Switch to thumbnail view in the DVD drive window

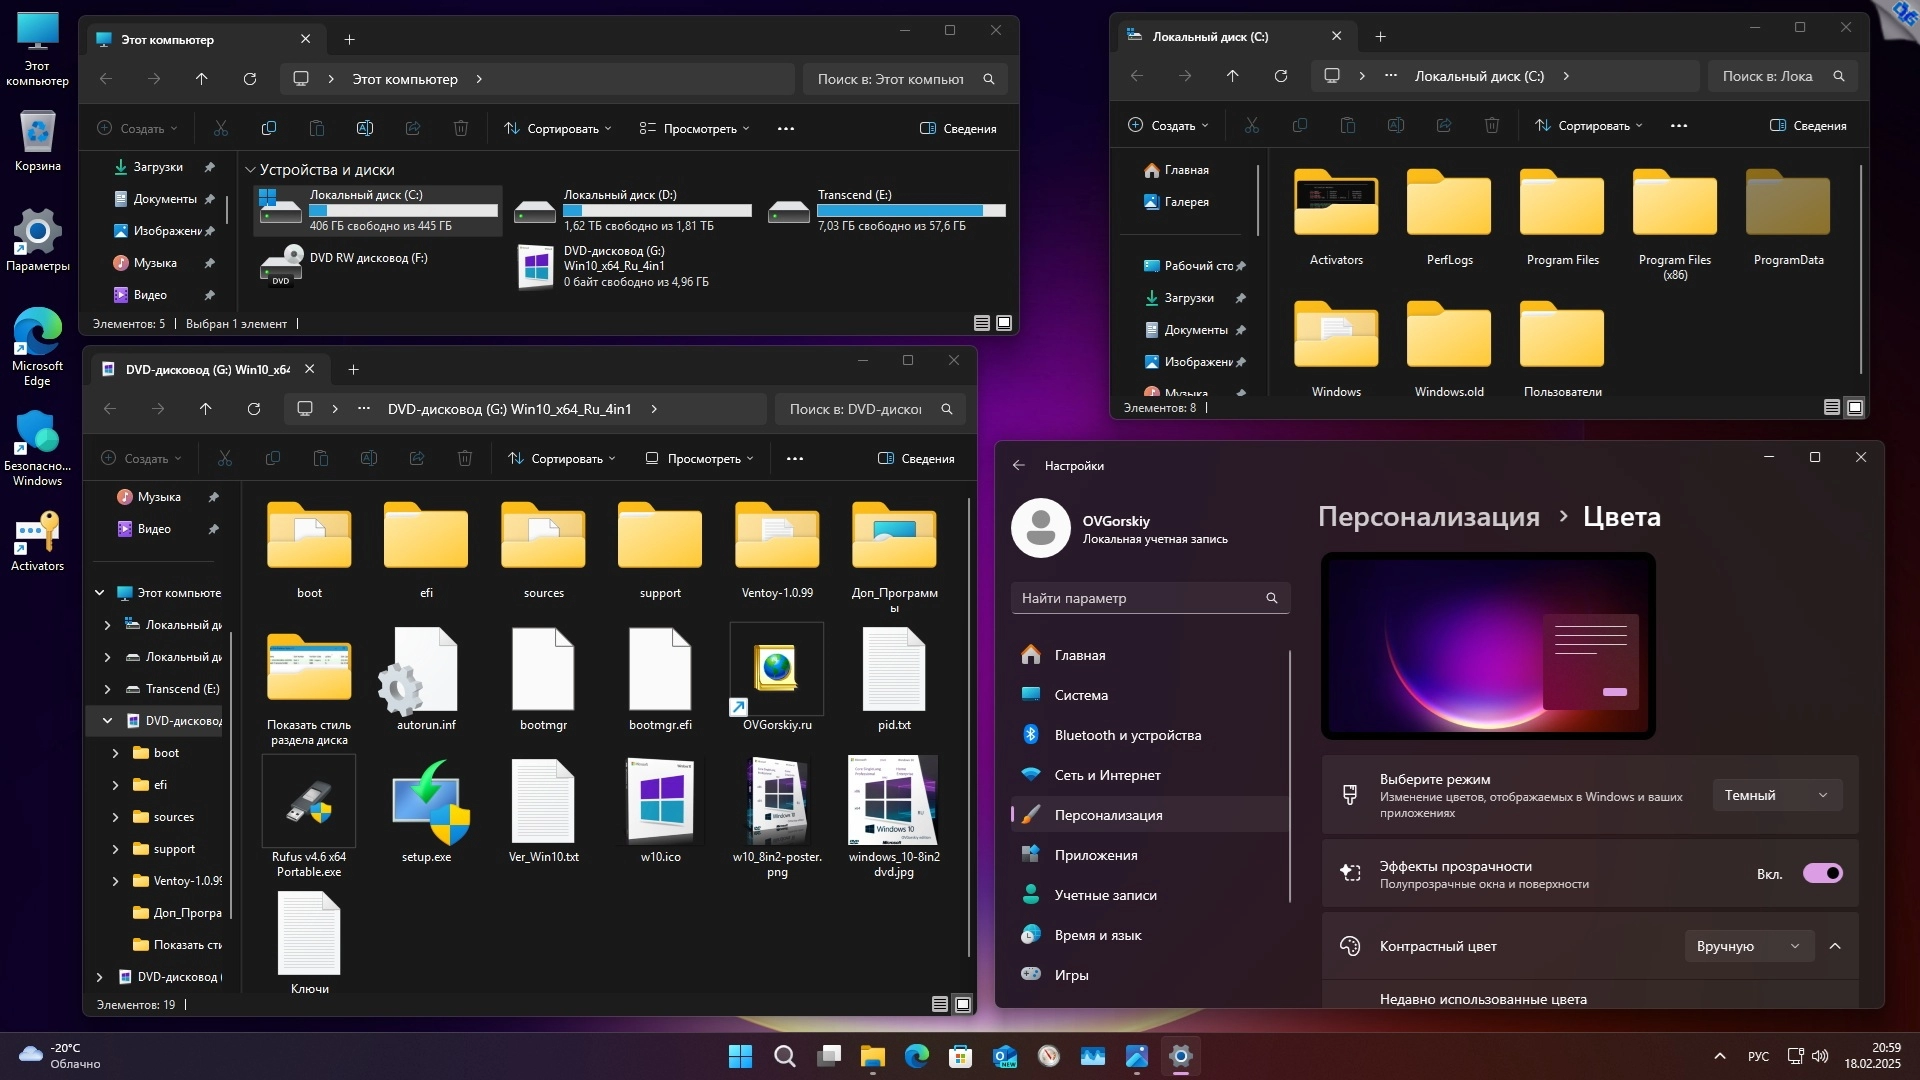(x=963, y=1004)
